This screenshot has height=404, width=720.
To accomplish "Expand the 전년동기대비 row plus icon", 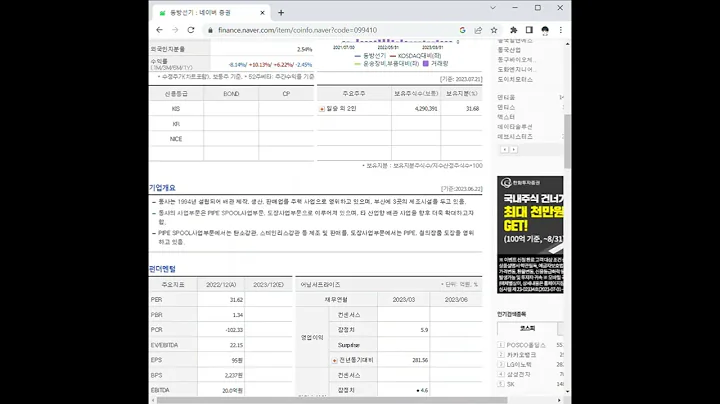I will point(334,360).
